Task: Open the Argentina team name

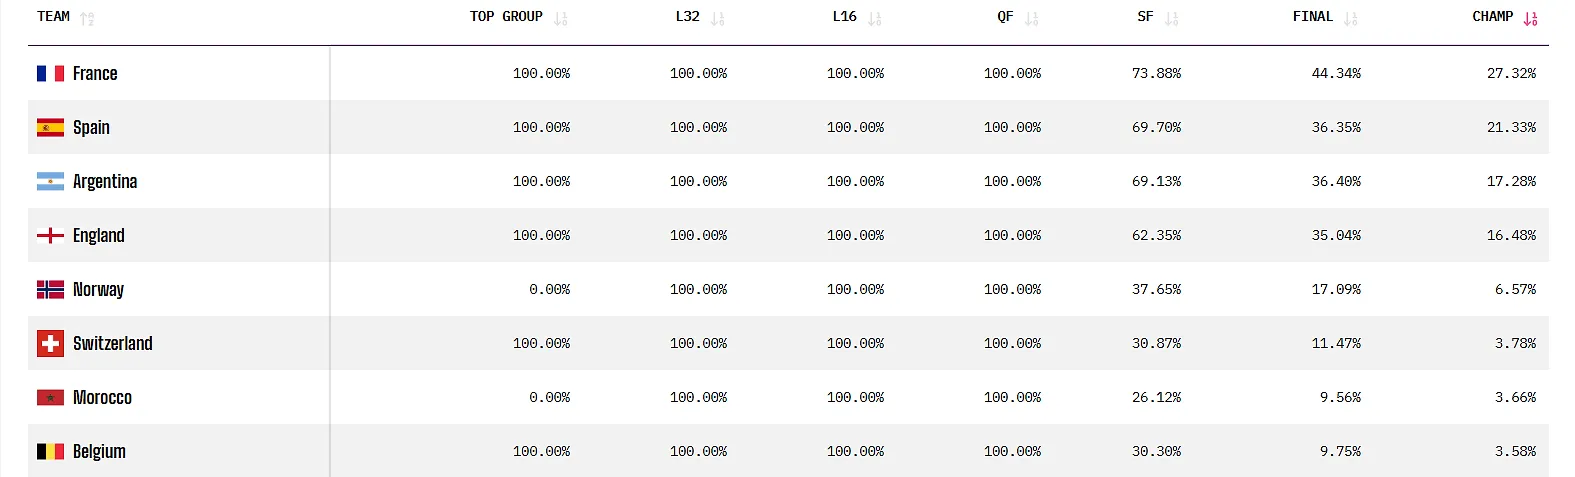Action: coord(105,181)
